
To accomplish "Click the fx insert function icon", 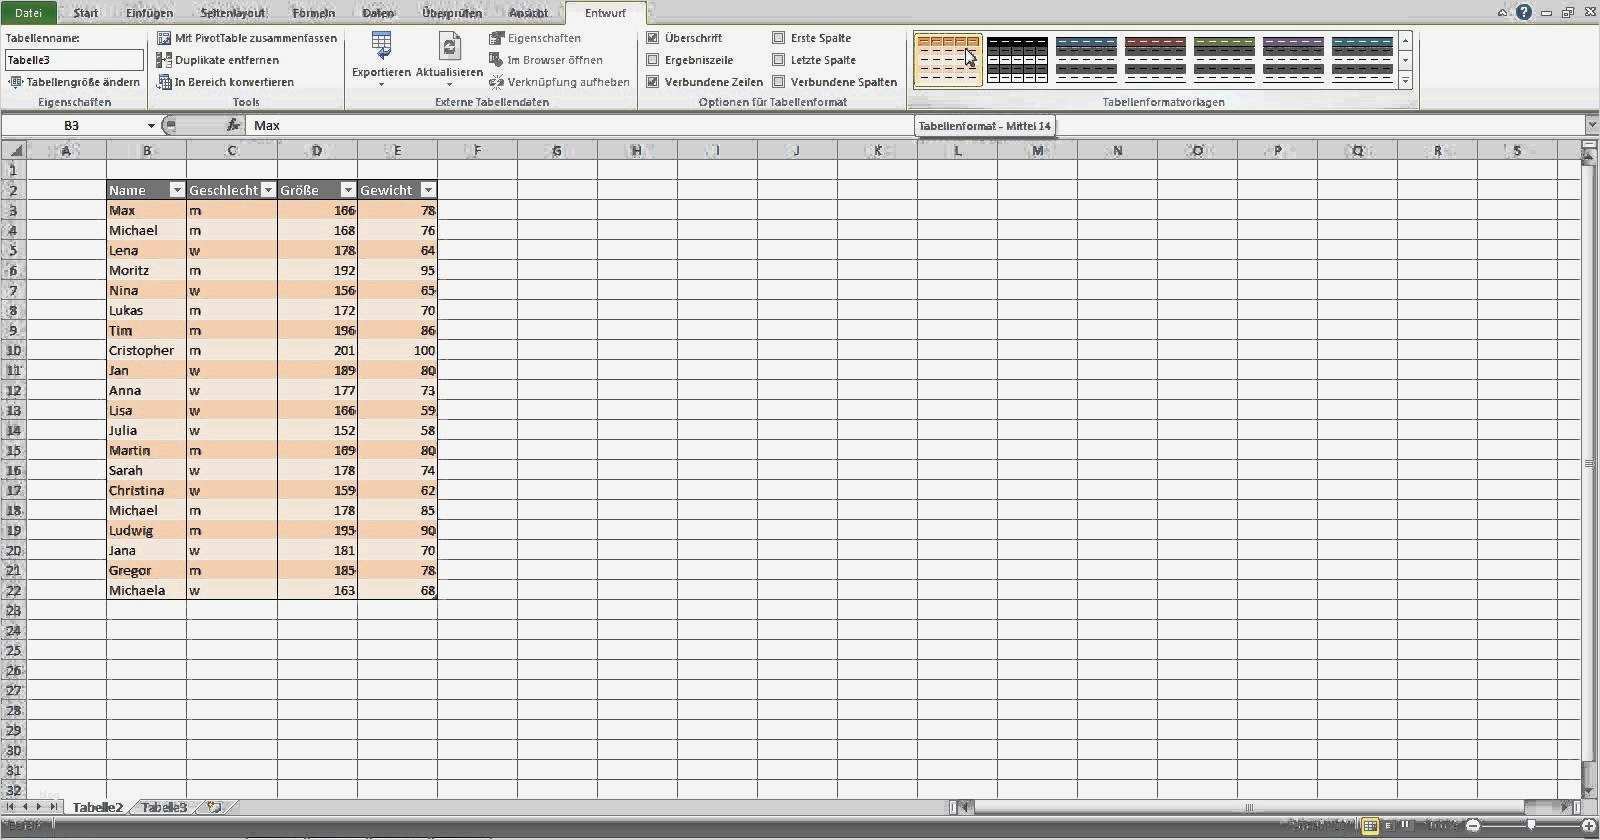I will [x=233, y=125].
